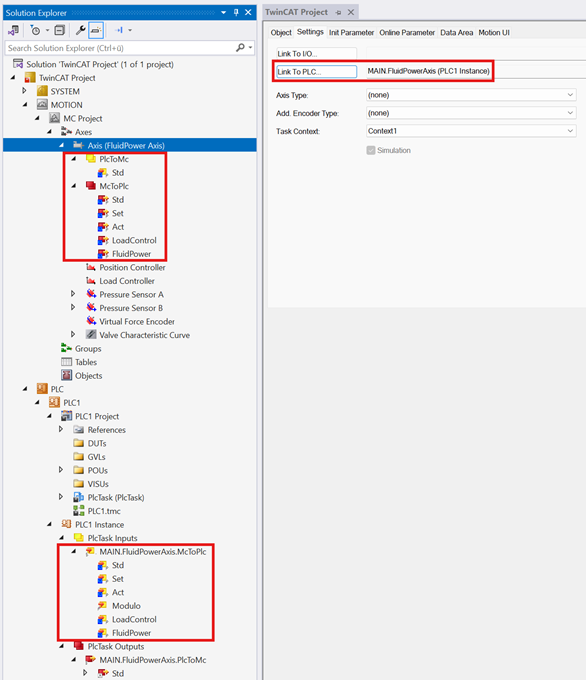The height and width of the screenshot is (680, 586).
Task: Open Solution Explorer window options arrow
Action: point(223,13)
